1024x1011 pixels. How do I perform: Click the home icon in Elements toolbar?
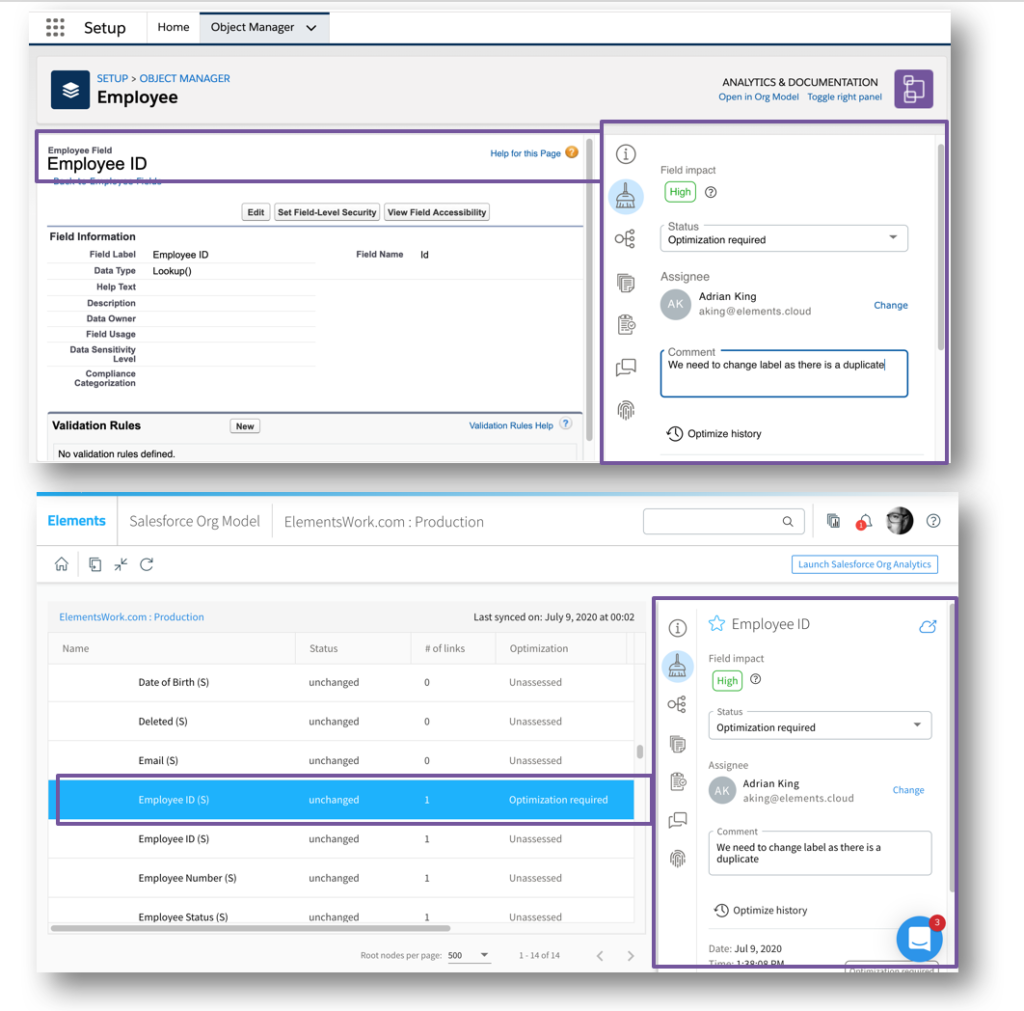[x=62, y=564]
